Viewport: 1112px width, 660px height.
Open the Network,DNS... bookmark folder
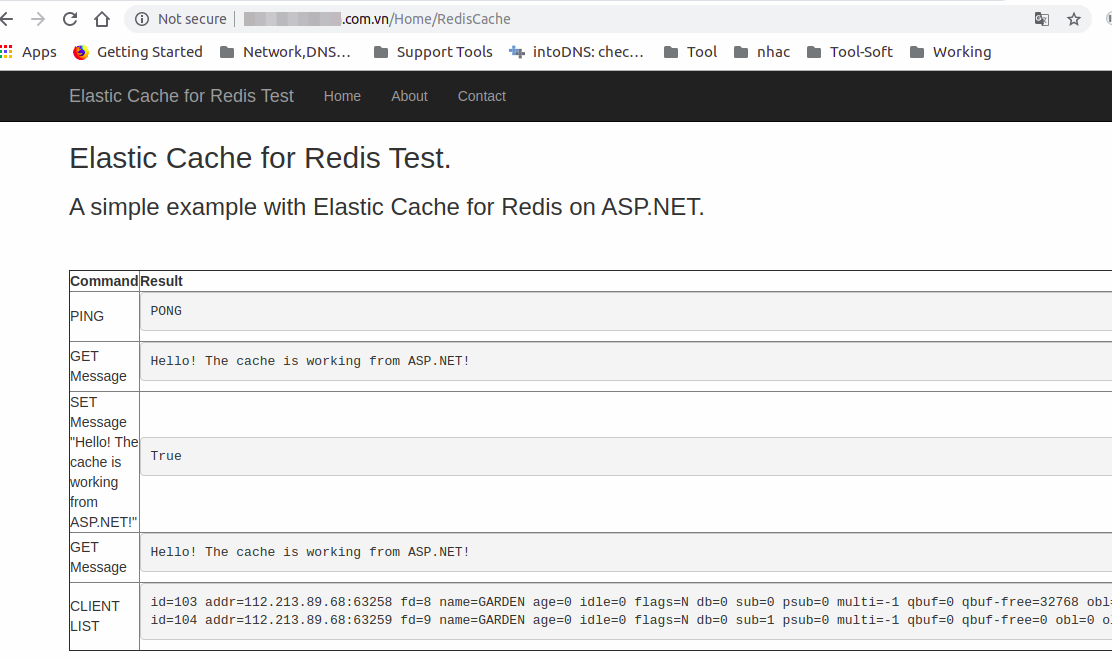285,52
